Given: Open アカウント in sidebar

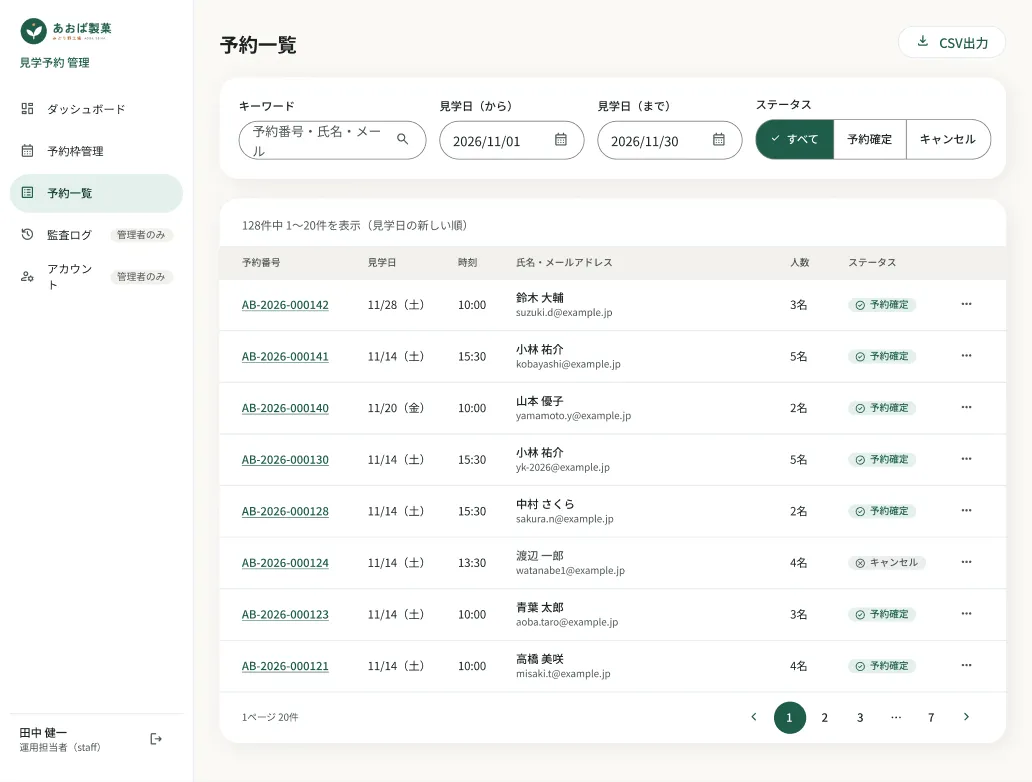Looking at the screenshot, I should coord(96,276).
